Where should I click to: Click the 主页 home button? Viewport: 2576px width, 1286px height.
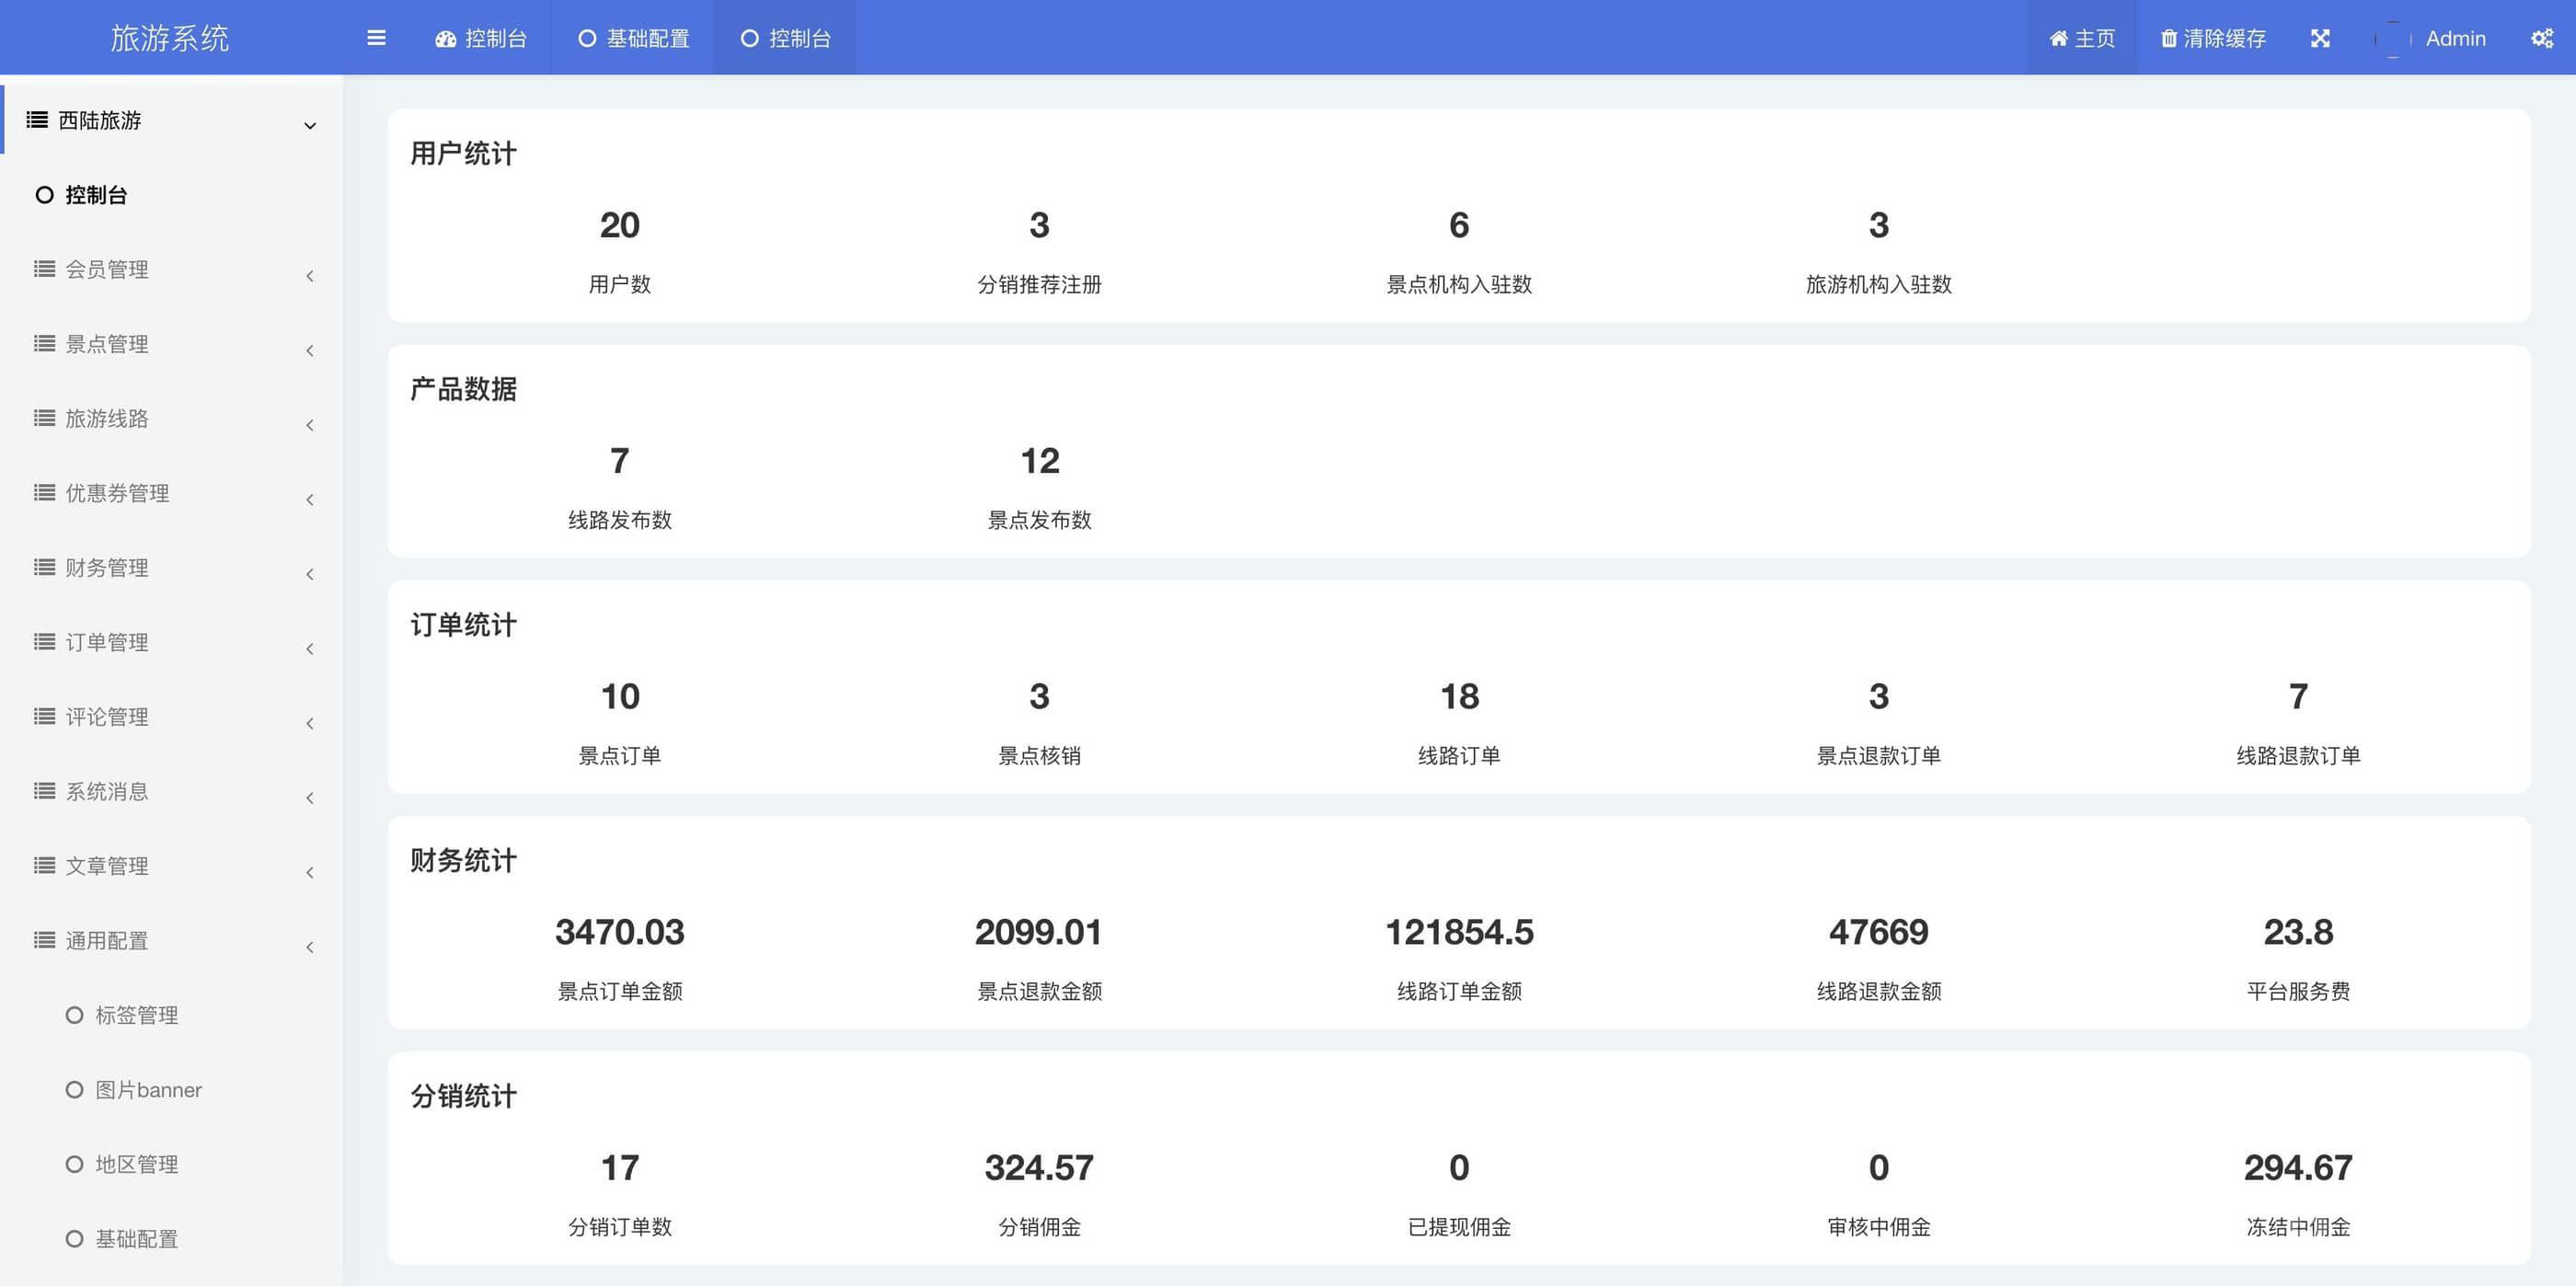[2082, 38]
